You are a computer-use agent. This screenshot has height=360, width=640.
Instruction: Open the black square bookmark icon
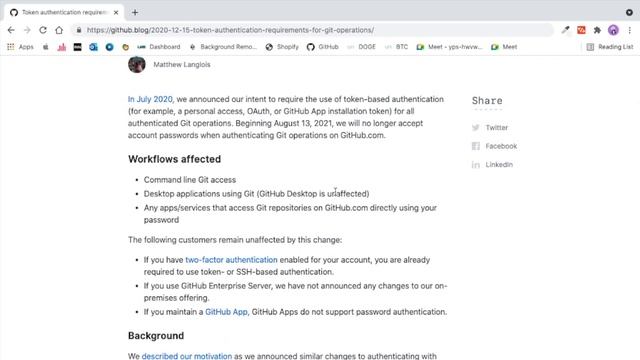[x=78, y=47]
